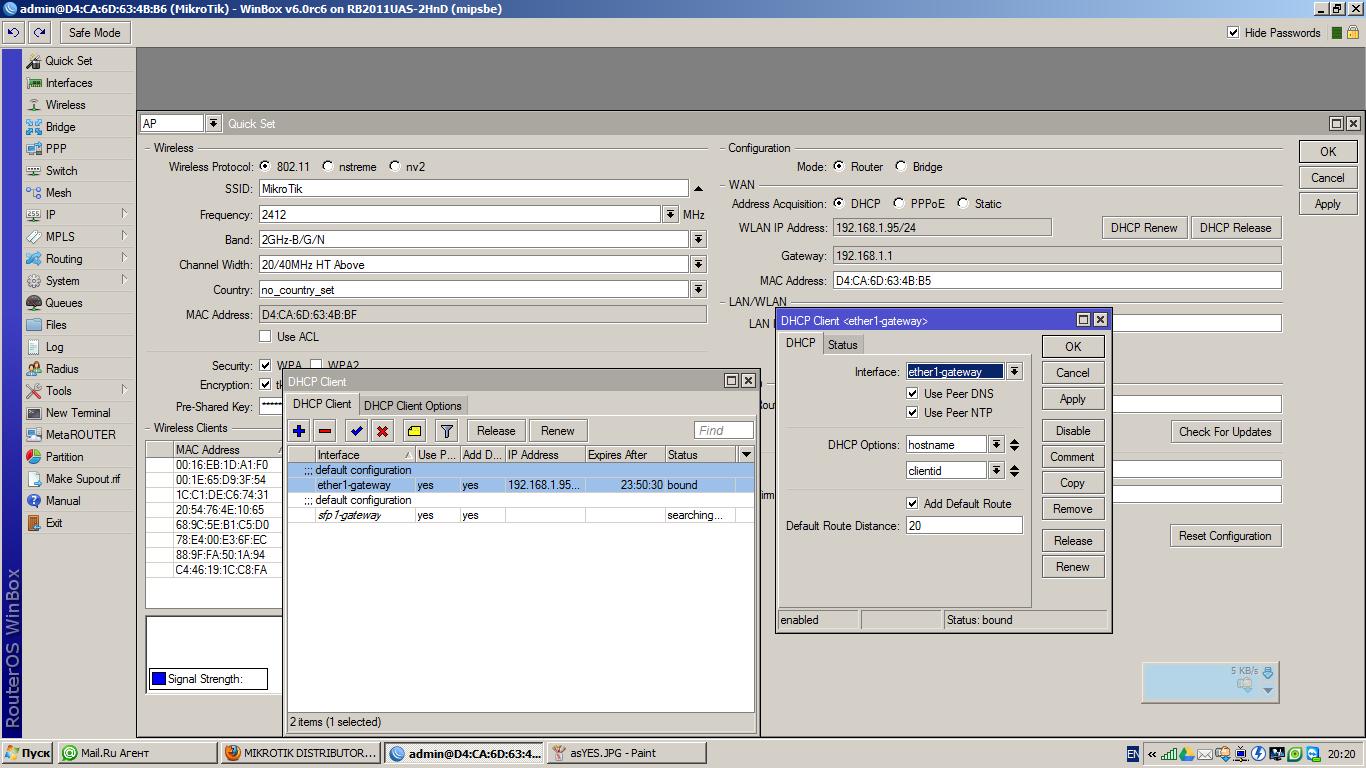The image size is (1366, 768).
Task: Add a new DHCP client with plus icon
Action: 299,431
